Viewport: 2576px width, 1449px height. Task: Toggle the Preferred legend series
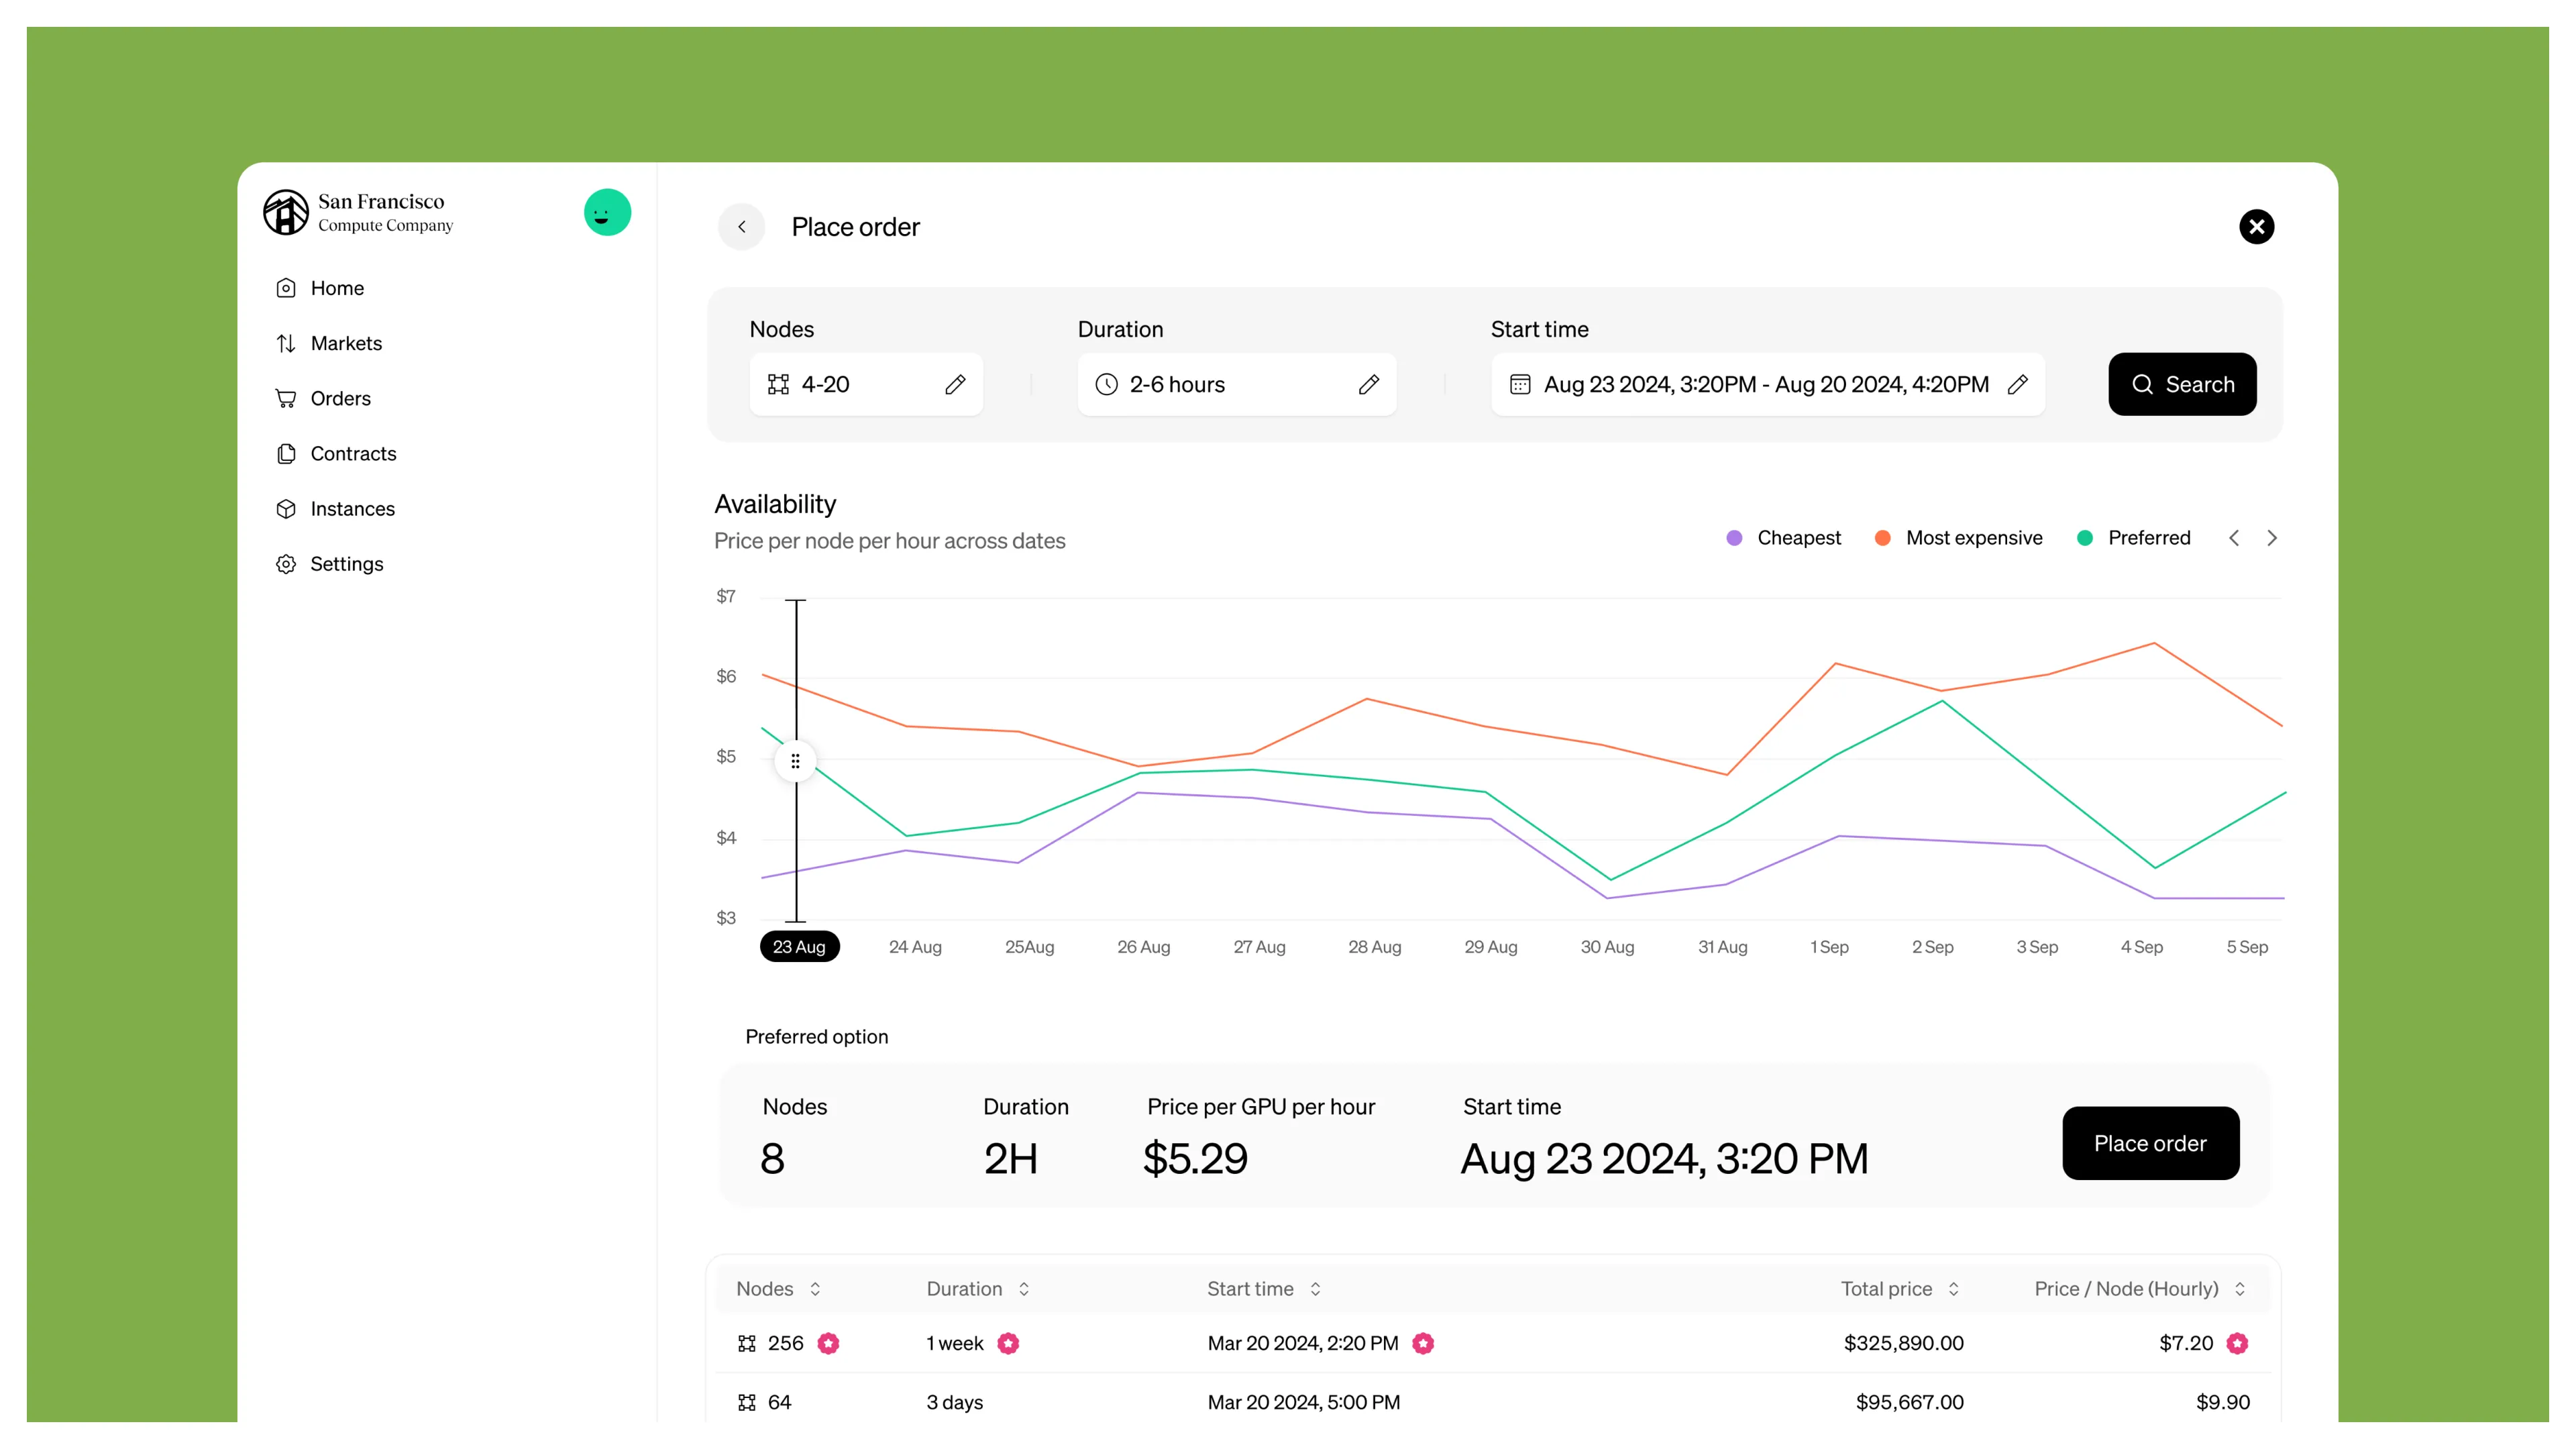[2133, 538]
